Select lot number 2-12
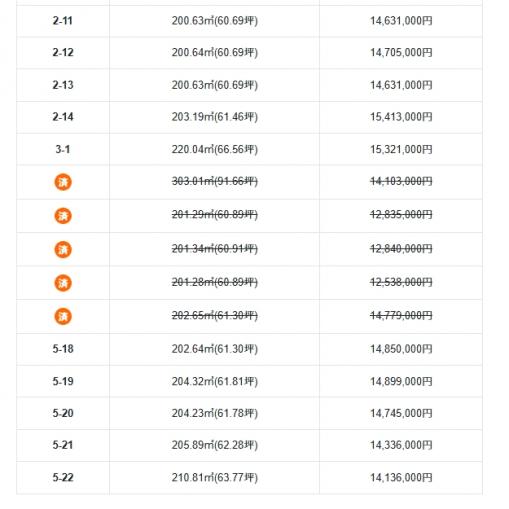Screen dimensions: 509x509 pos(63,53)
